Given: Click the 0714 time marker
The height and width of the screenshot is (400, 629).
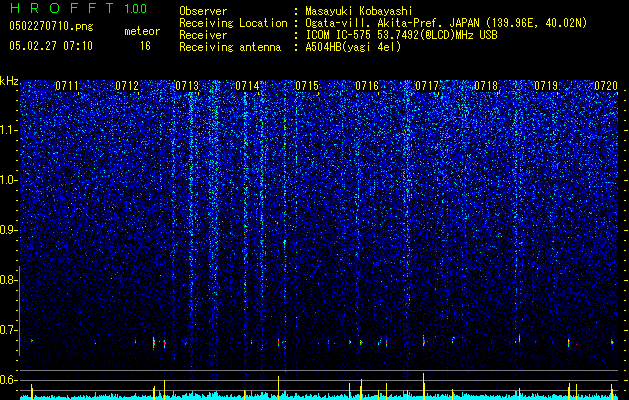Looking at the screenshot, I should click(x=247, y=86).
